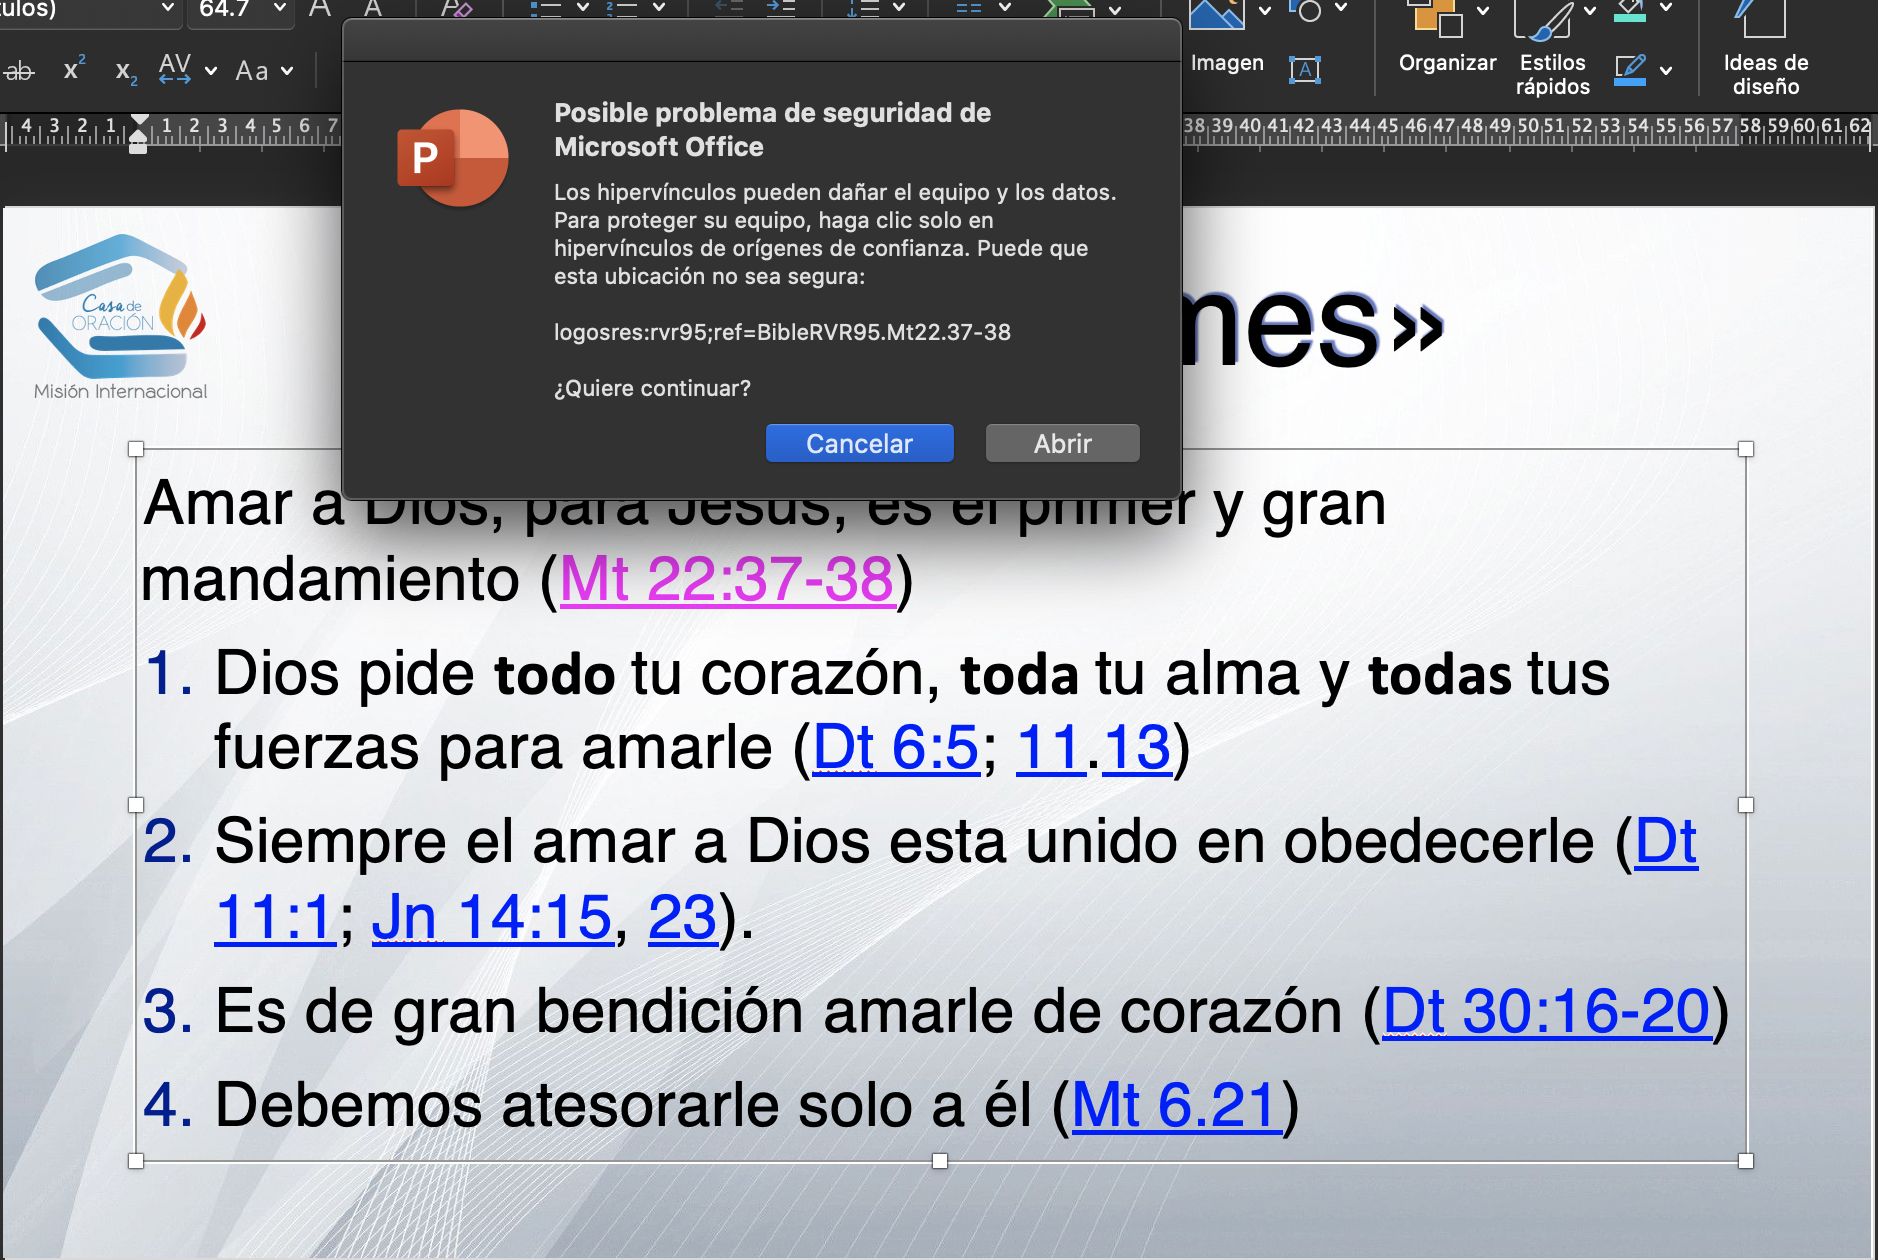Open the font size dropdown arrow
The image size is (1878, 1260).
279,9
